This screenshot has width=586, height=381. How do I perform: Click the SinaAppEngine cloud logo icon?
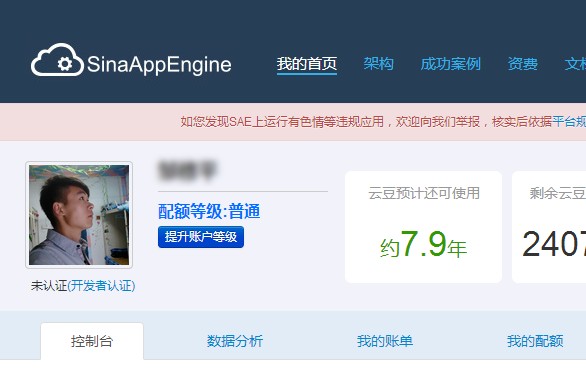pos(57,60)
